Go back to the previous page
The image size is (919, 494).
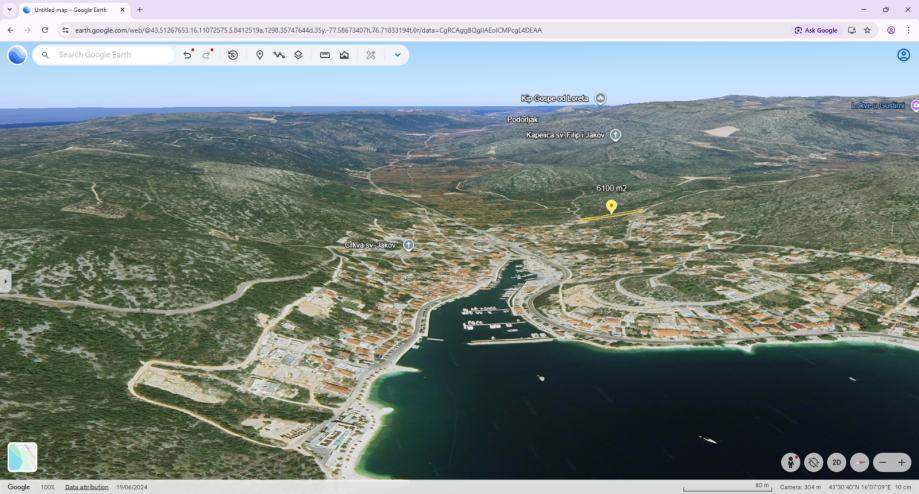pyautogui.click(x=11, y=30)
